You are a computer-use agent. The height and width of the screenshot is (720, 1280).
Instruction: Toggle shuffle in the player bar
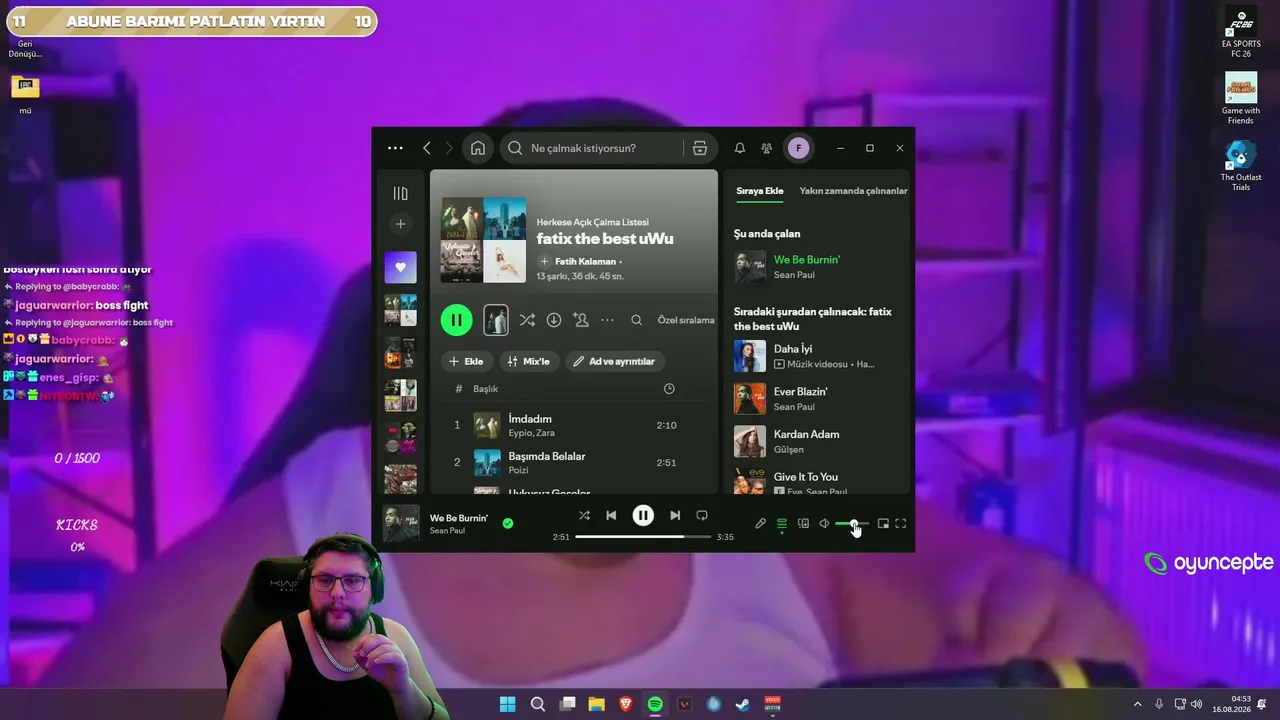584,515
